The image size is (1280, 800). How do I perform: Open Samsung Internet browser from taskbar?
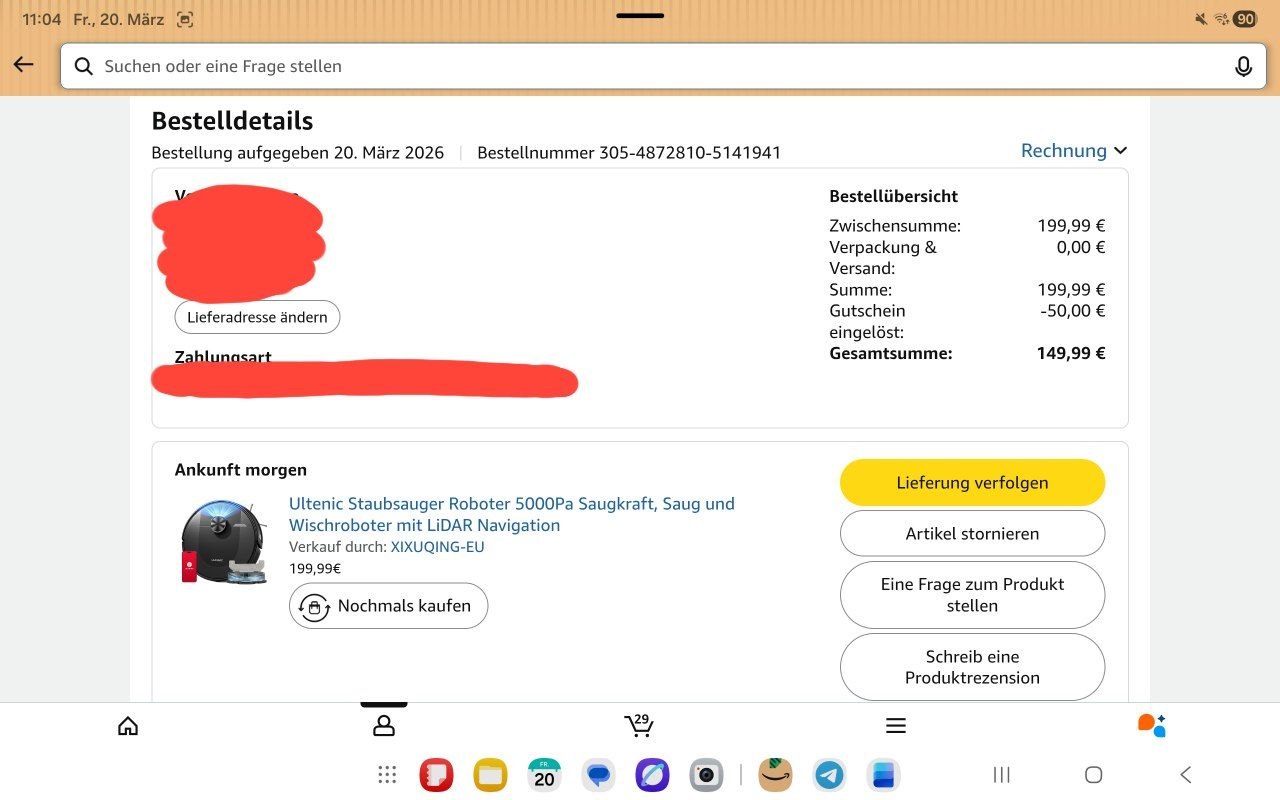(x=652, y=775)
